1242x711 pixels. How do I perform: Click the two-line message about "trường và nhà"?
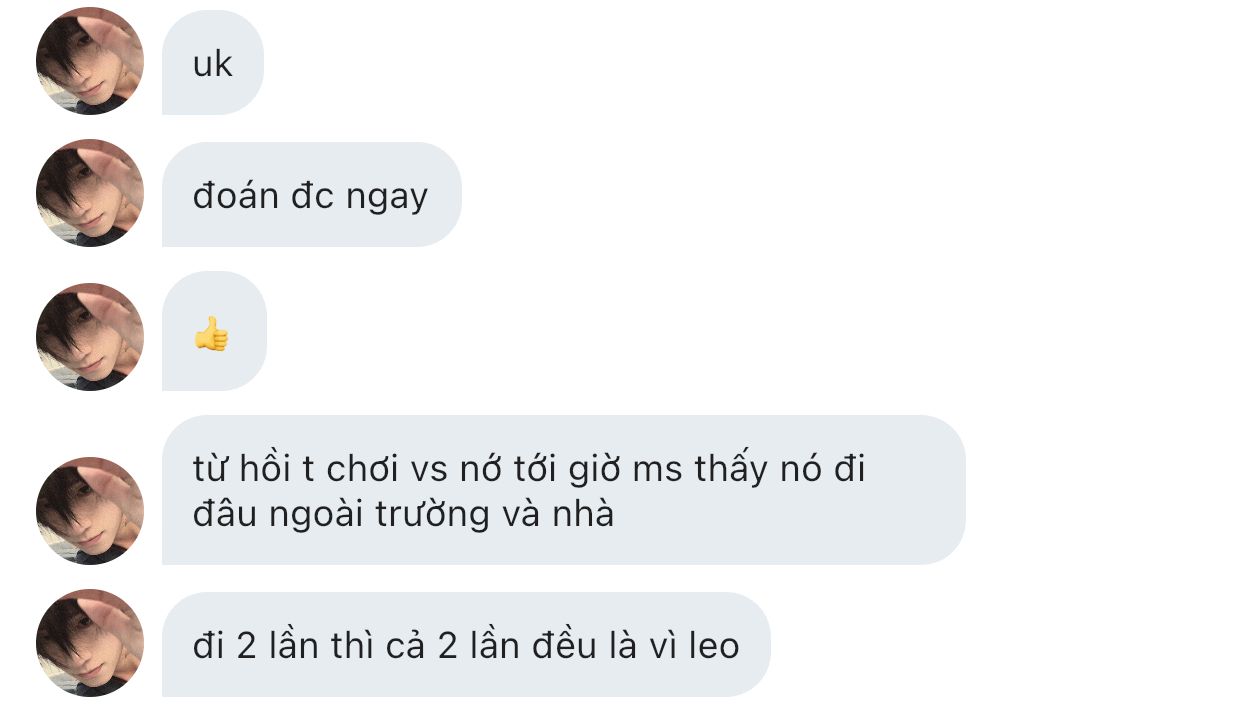tap(563, 490)
